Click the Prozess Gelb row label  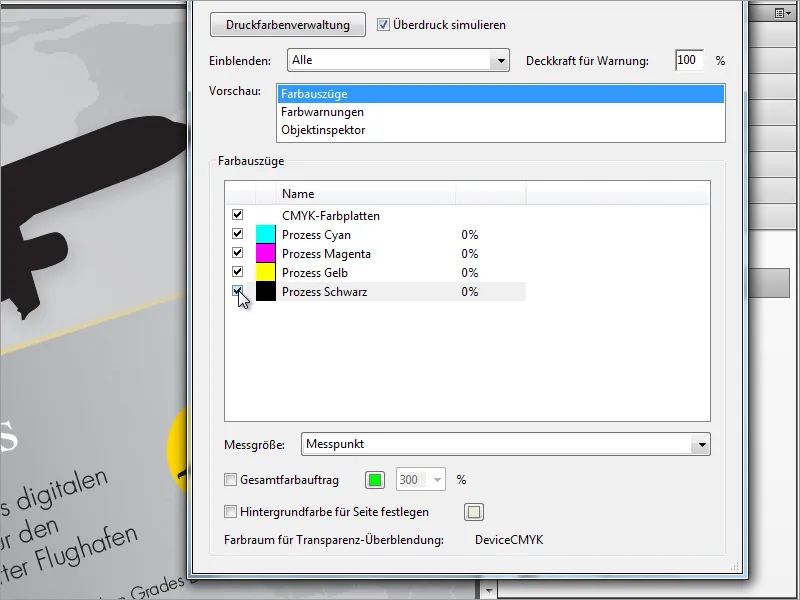click(x=315, y=272)
